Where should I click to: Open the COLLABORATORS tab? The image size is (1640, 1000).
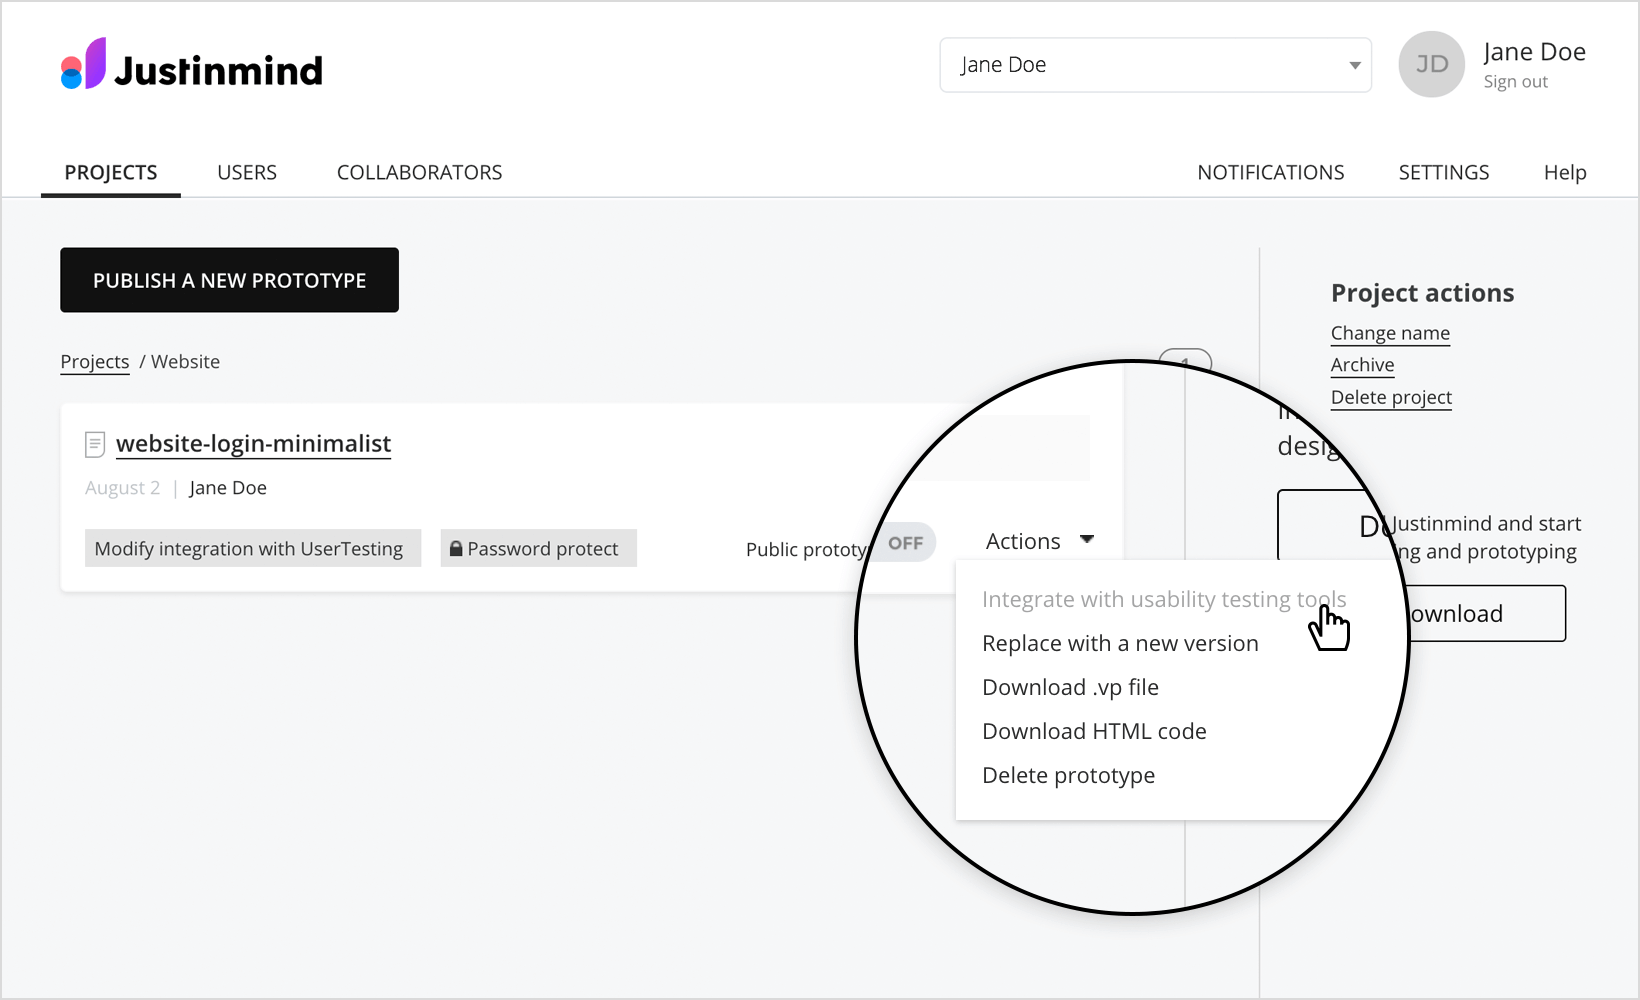pyautogui.click(x=419, y=172)
